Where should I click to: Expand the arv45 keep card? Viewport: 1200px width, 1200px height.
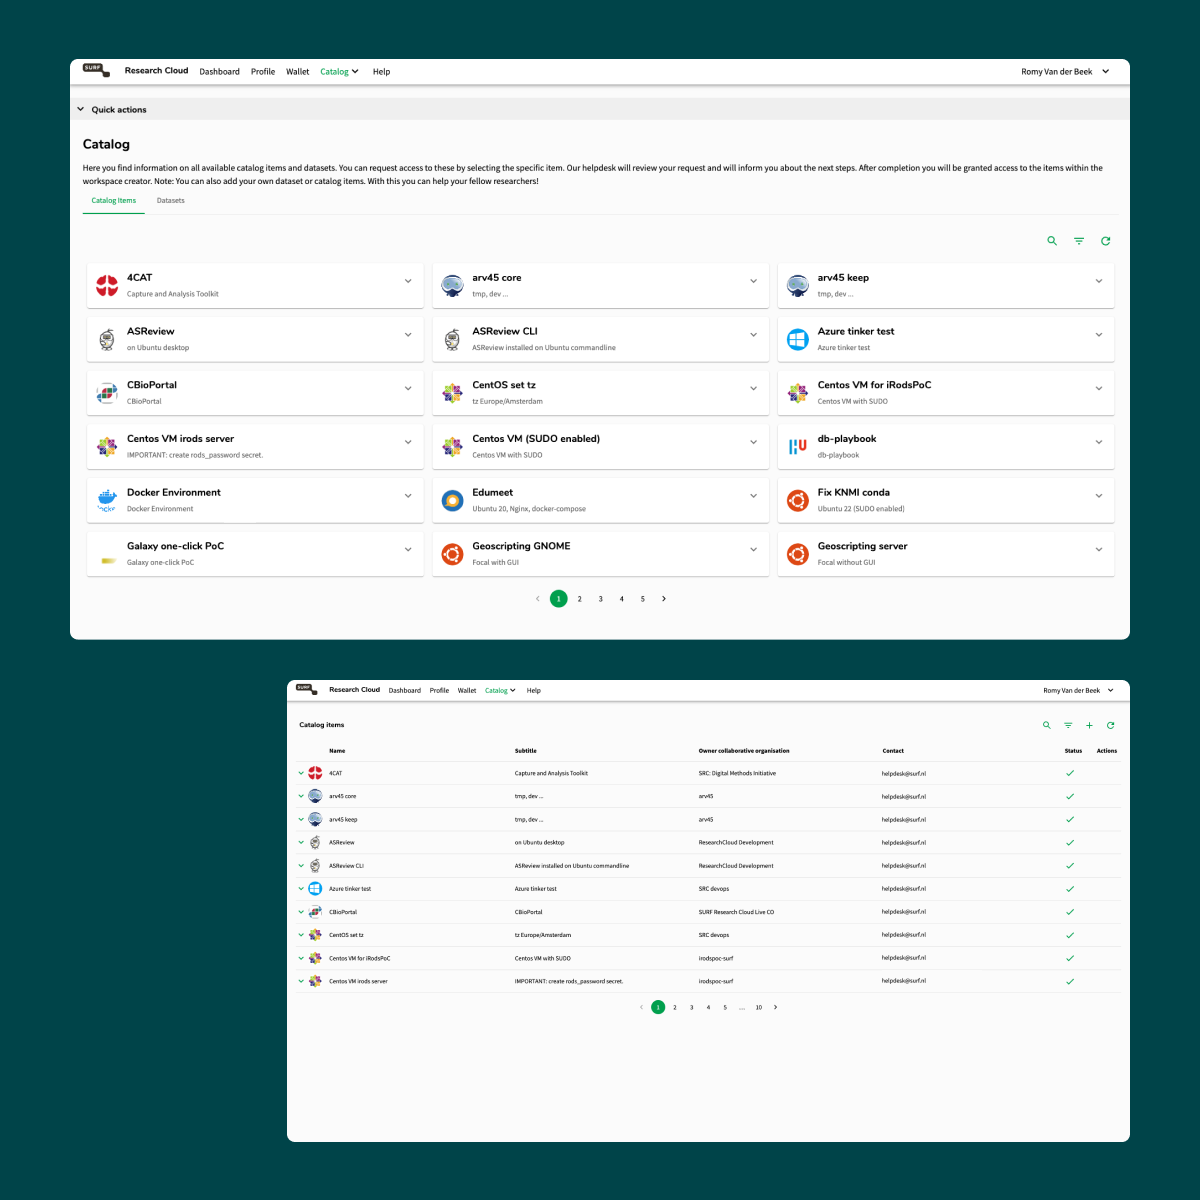(x=1099, y=281)
